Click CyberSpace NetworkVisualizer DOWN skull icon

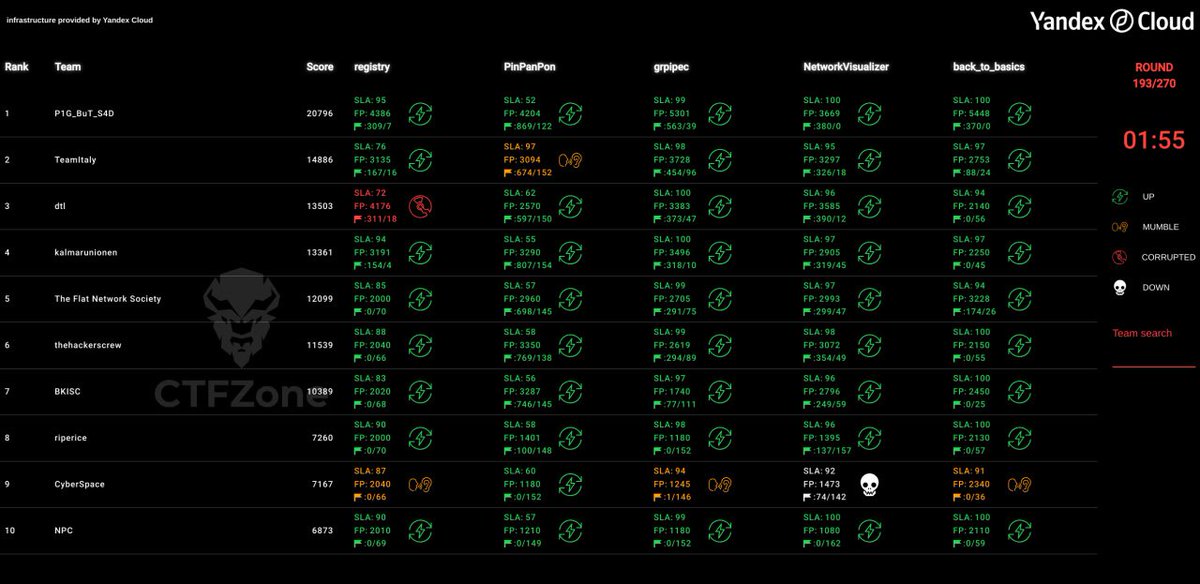click(x=869, y=484)
